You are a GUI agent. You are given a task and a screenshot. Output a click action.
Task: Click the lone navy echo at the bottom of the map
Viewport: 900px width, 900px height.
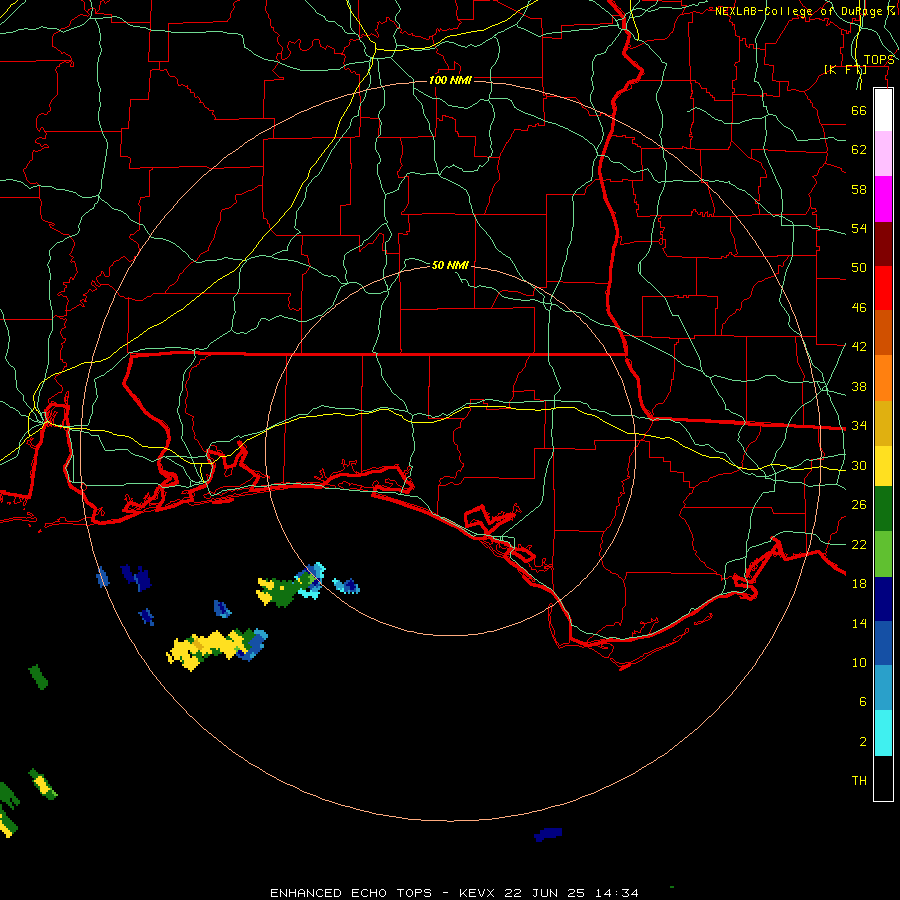[548, 834]
